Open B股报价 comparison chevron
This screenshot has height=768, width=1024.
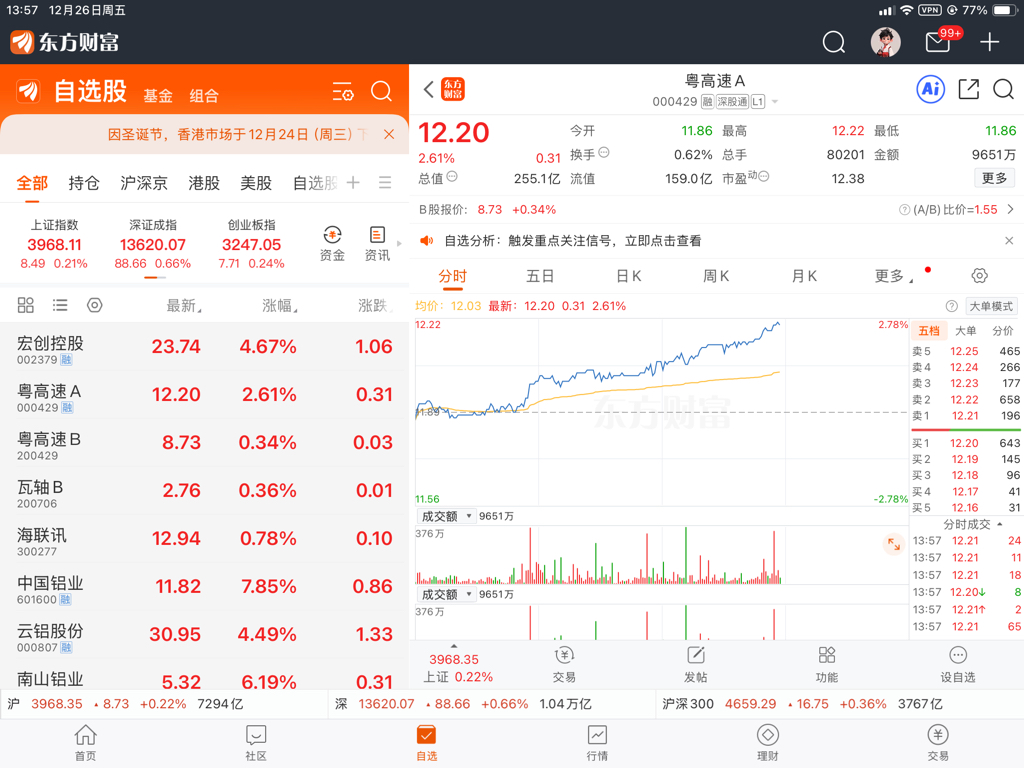pos(1011,210)
